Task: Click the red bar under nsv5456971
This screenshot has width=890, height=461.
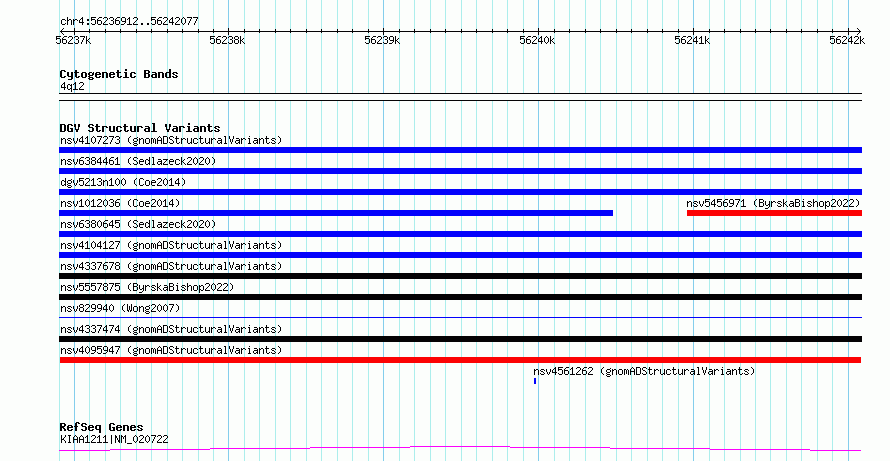Action: [774, 213]
